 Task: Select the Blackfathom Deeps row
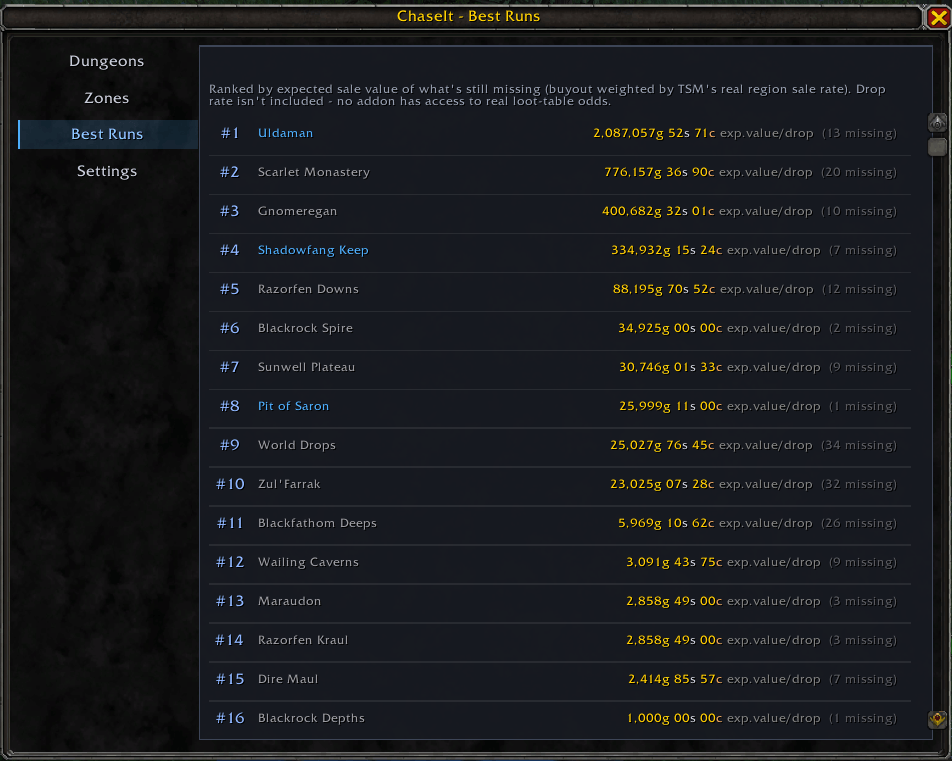pos(559,523)
